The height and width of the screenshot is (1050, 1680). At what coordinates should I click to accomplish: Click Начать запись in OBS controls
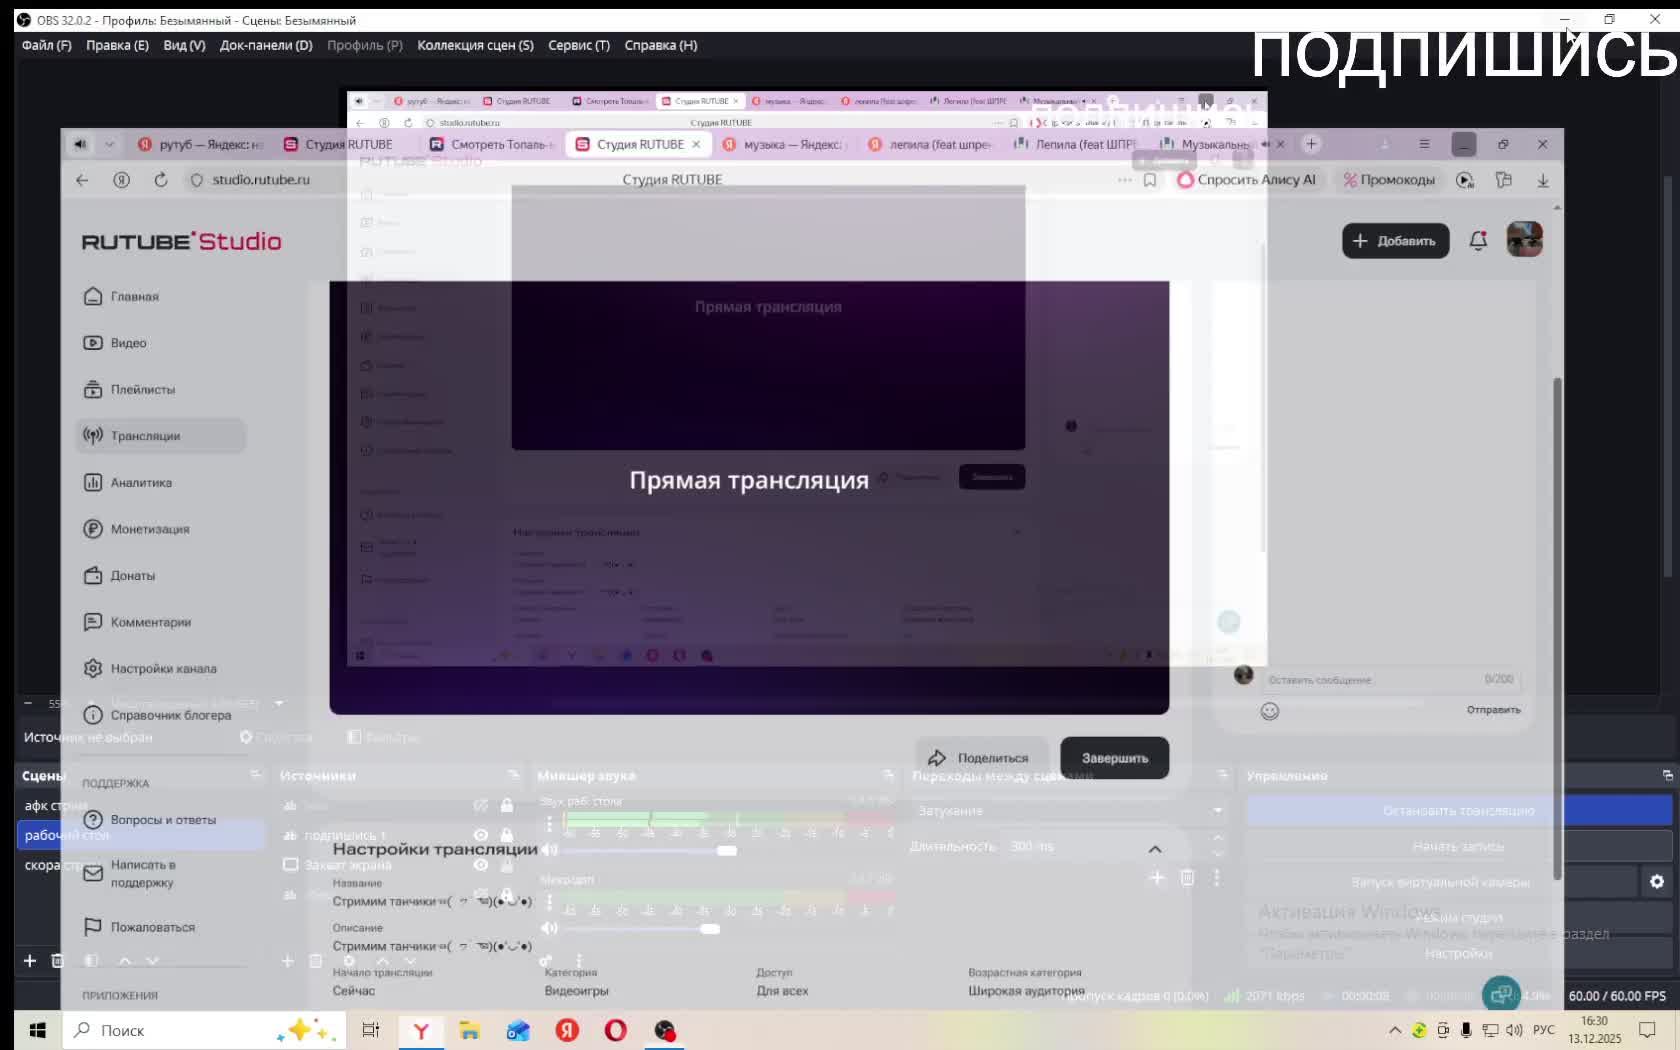click(1457, 845)
